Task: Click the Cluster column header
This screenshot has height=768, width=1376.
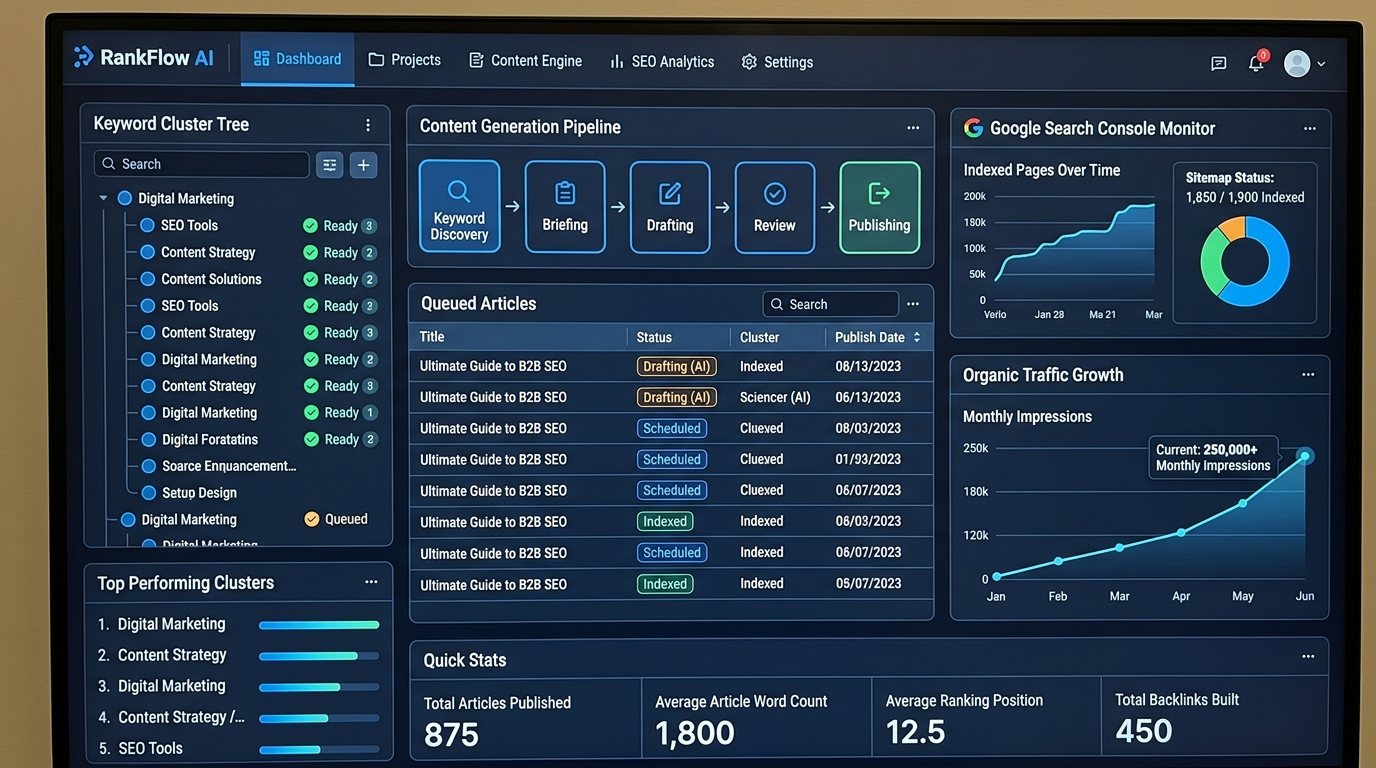Action: coord(759,337)
